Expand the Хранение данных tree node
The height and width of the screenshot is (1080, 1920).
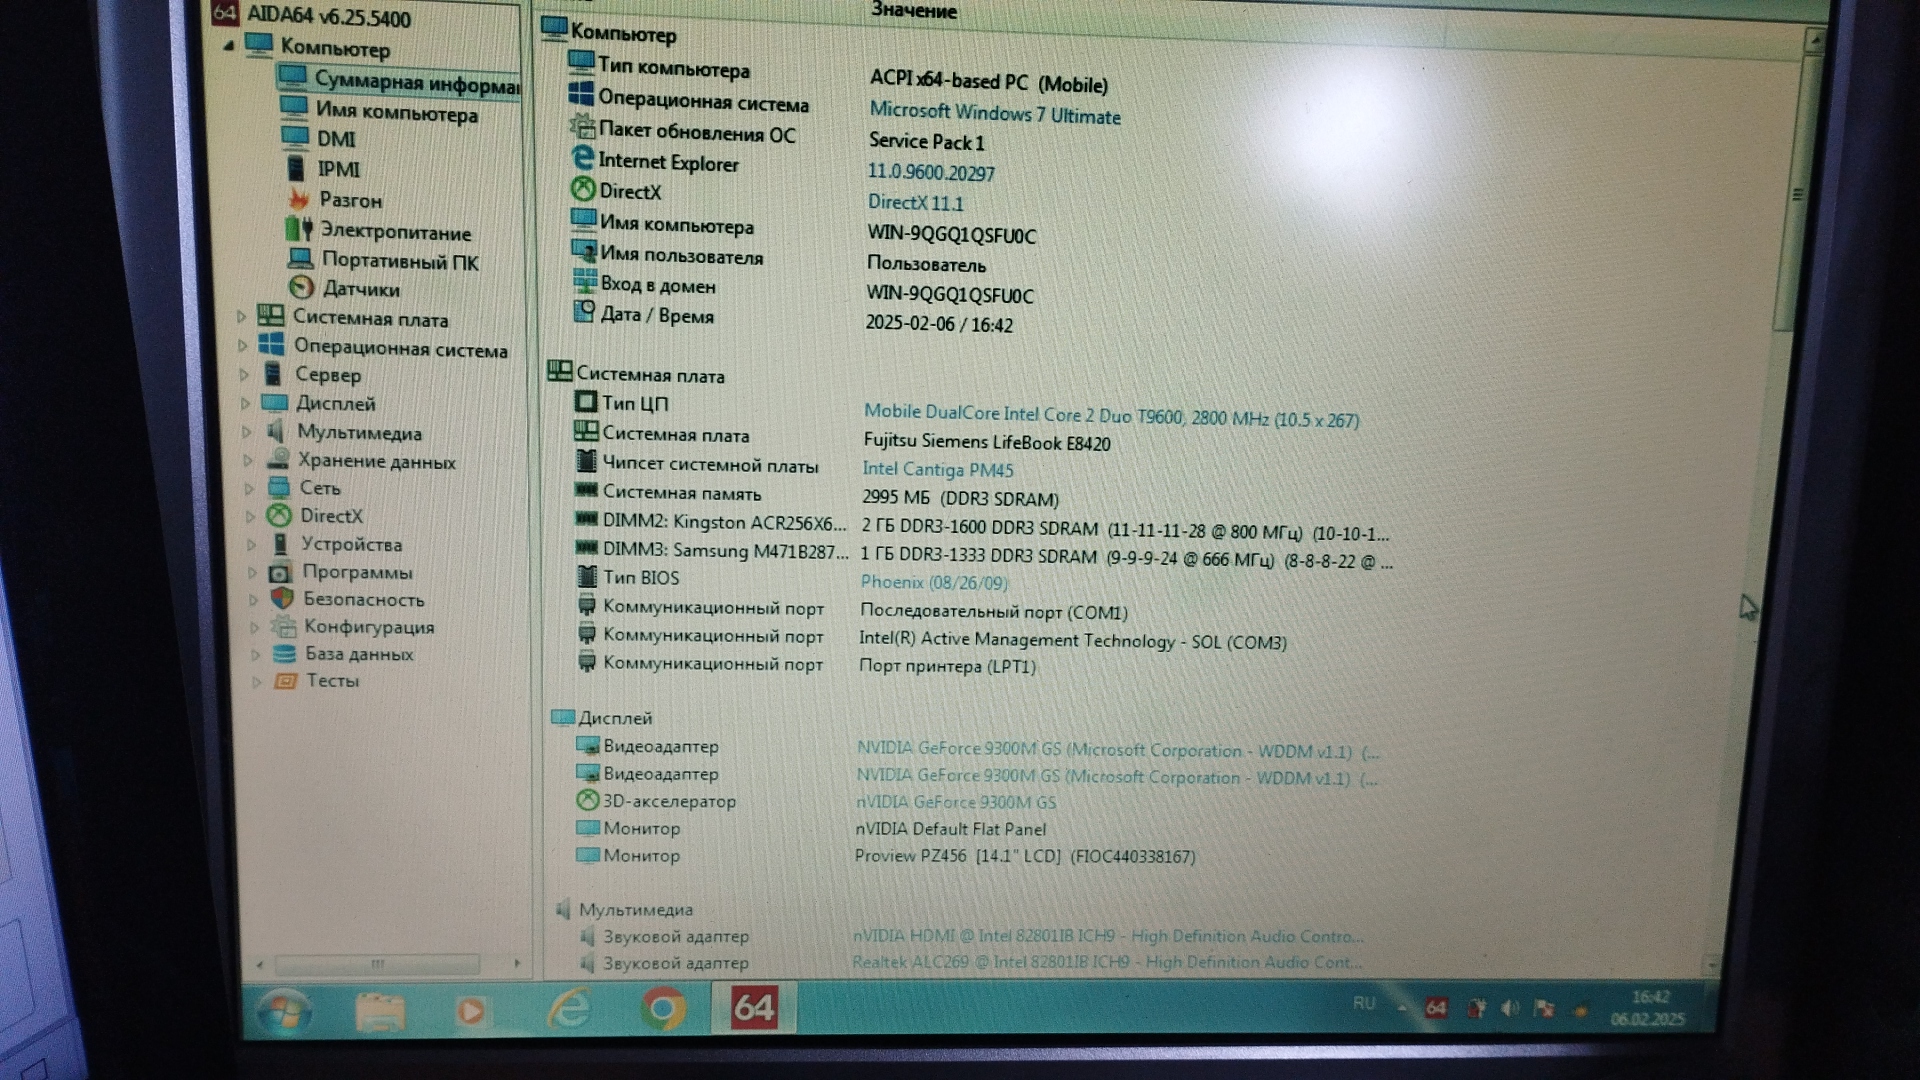(x=248, y=461)
